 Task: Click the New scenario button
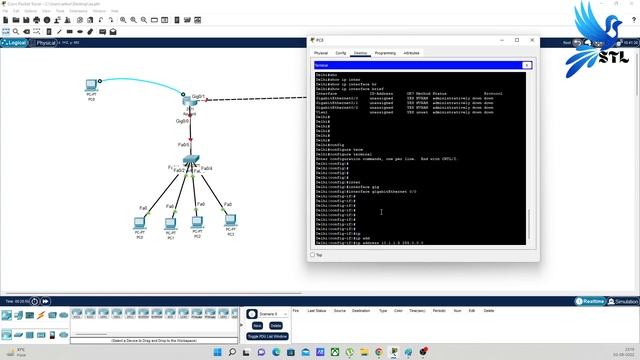(257, 326)
